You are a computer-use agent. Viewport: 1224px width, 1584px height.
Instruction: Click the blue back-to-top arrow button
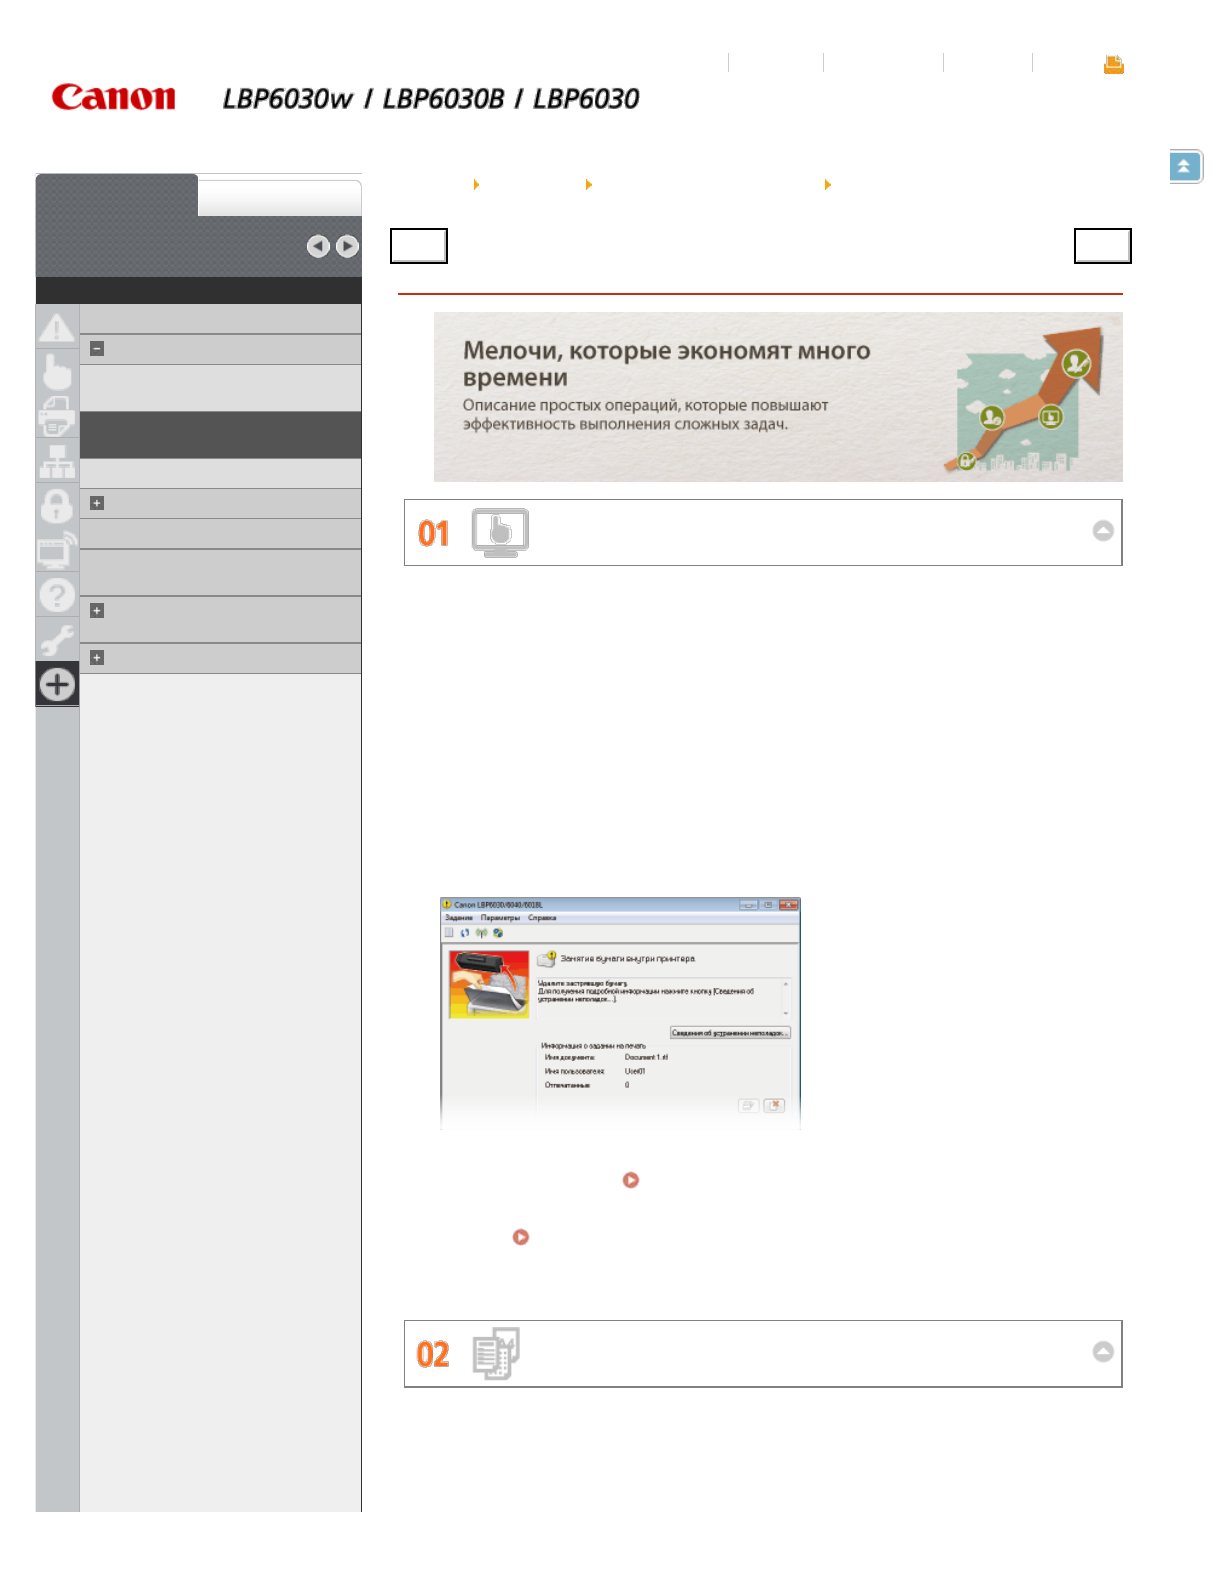[1184, 167]
